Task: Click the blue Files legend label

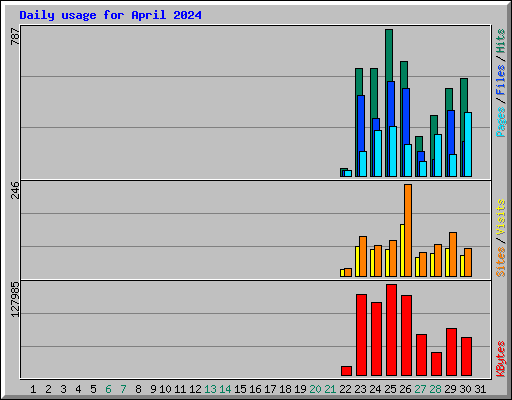Action: tap(501, 80)
